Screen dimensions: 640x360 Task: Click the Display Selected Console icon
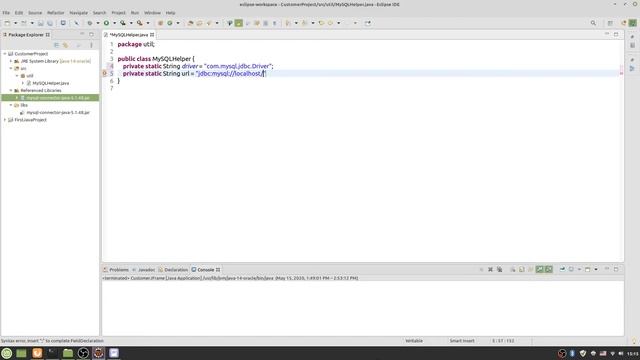tap(571, 269)
